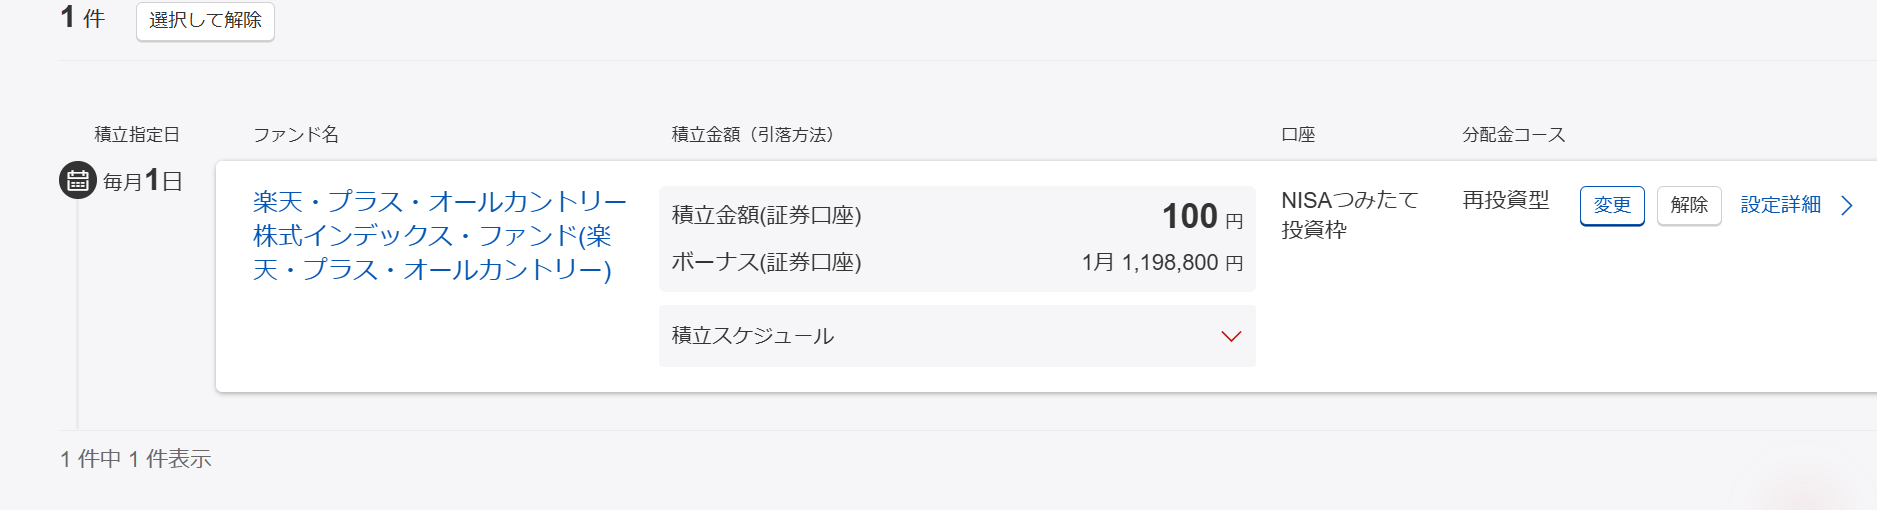The width and height of the screenshot is (1877, 512).
Task: Open the 楽天・プラス・オールカントリー fund link
Action: (439, 236)
